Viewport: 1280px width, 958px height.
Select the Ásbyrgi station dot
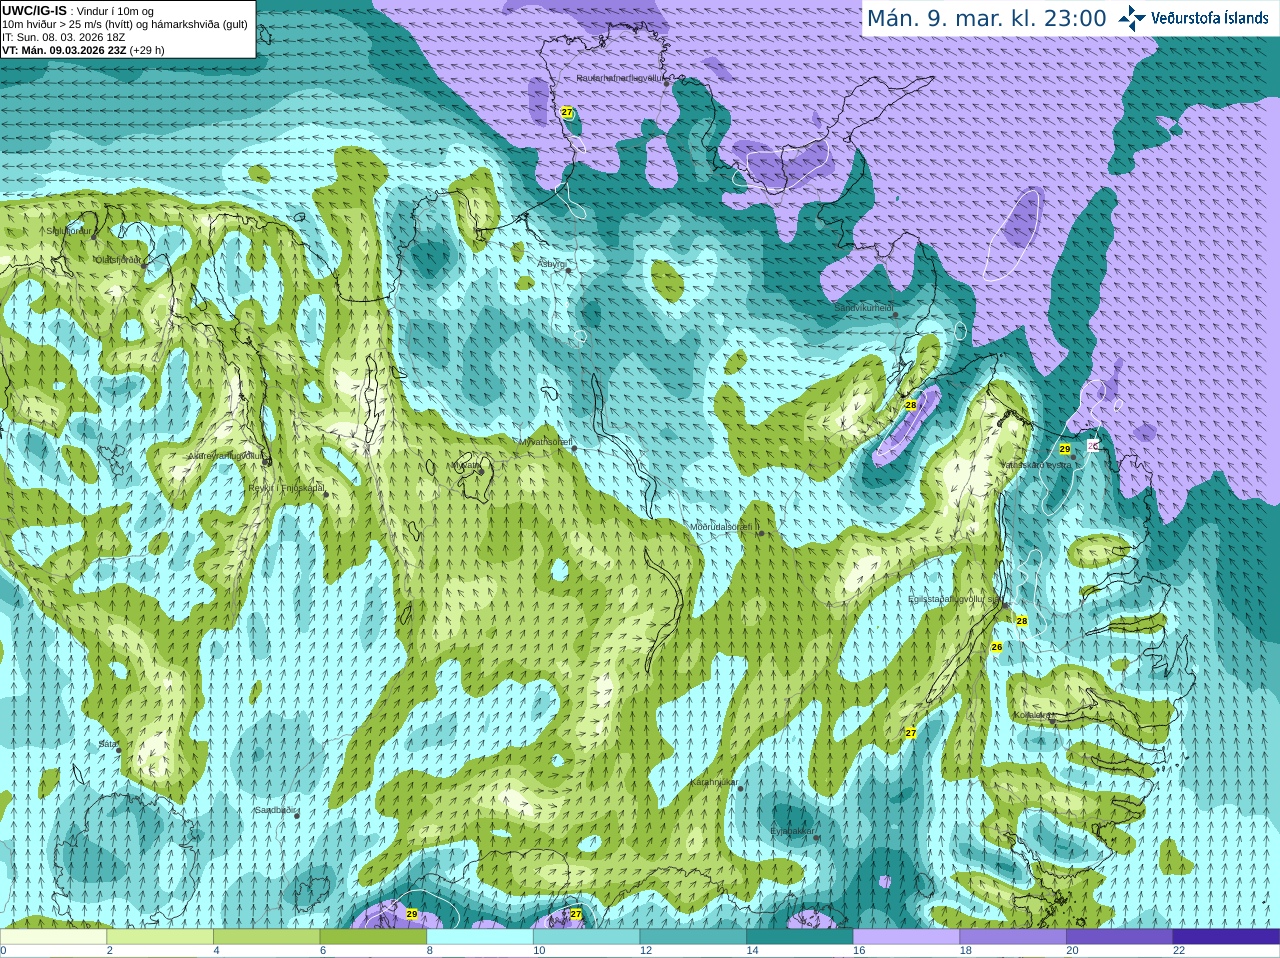click(x=568, y=270)
